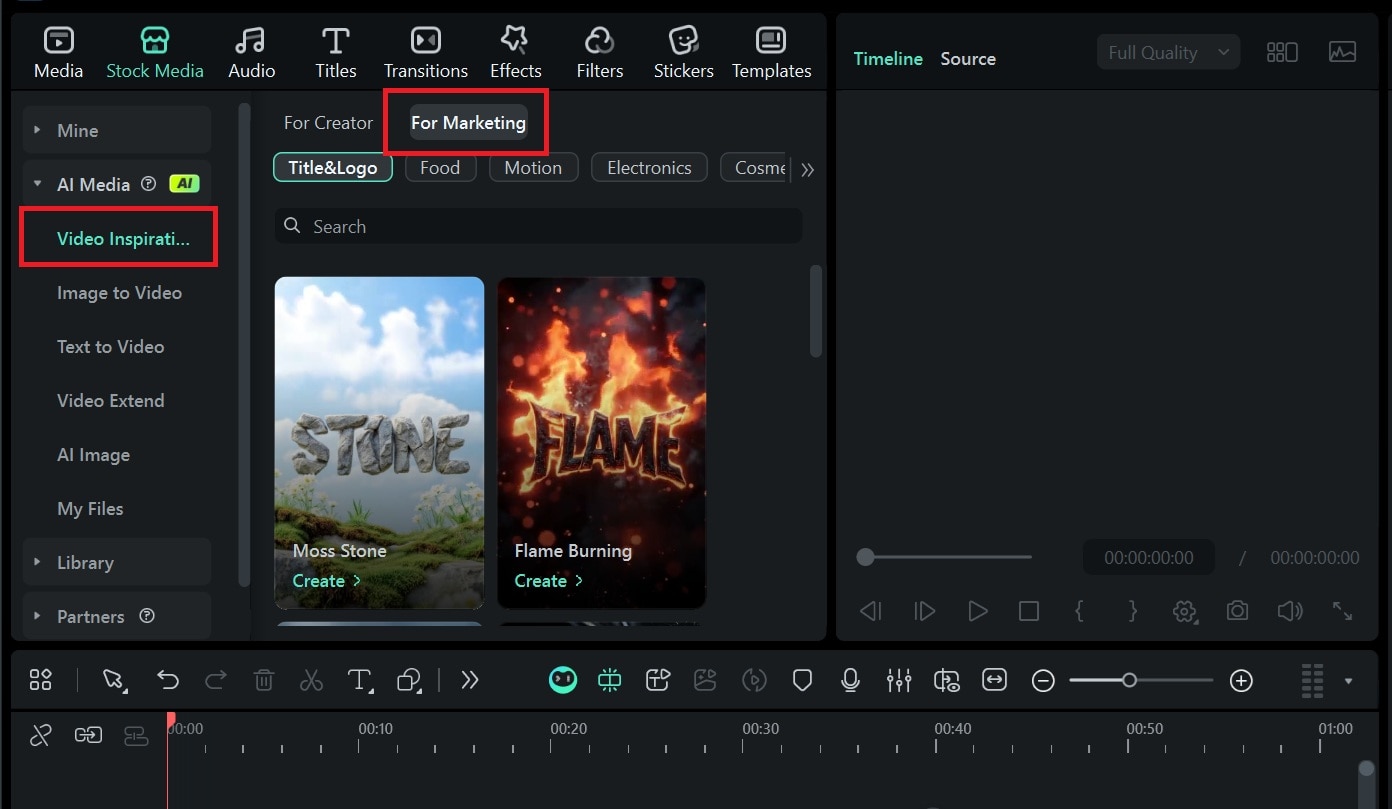Click the split scissors icon
1392x809 pixels.
click(x=311, y=680)
